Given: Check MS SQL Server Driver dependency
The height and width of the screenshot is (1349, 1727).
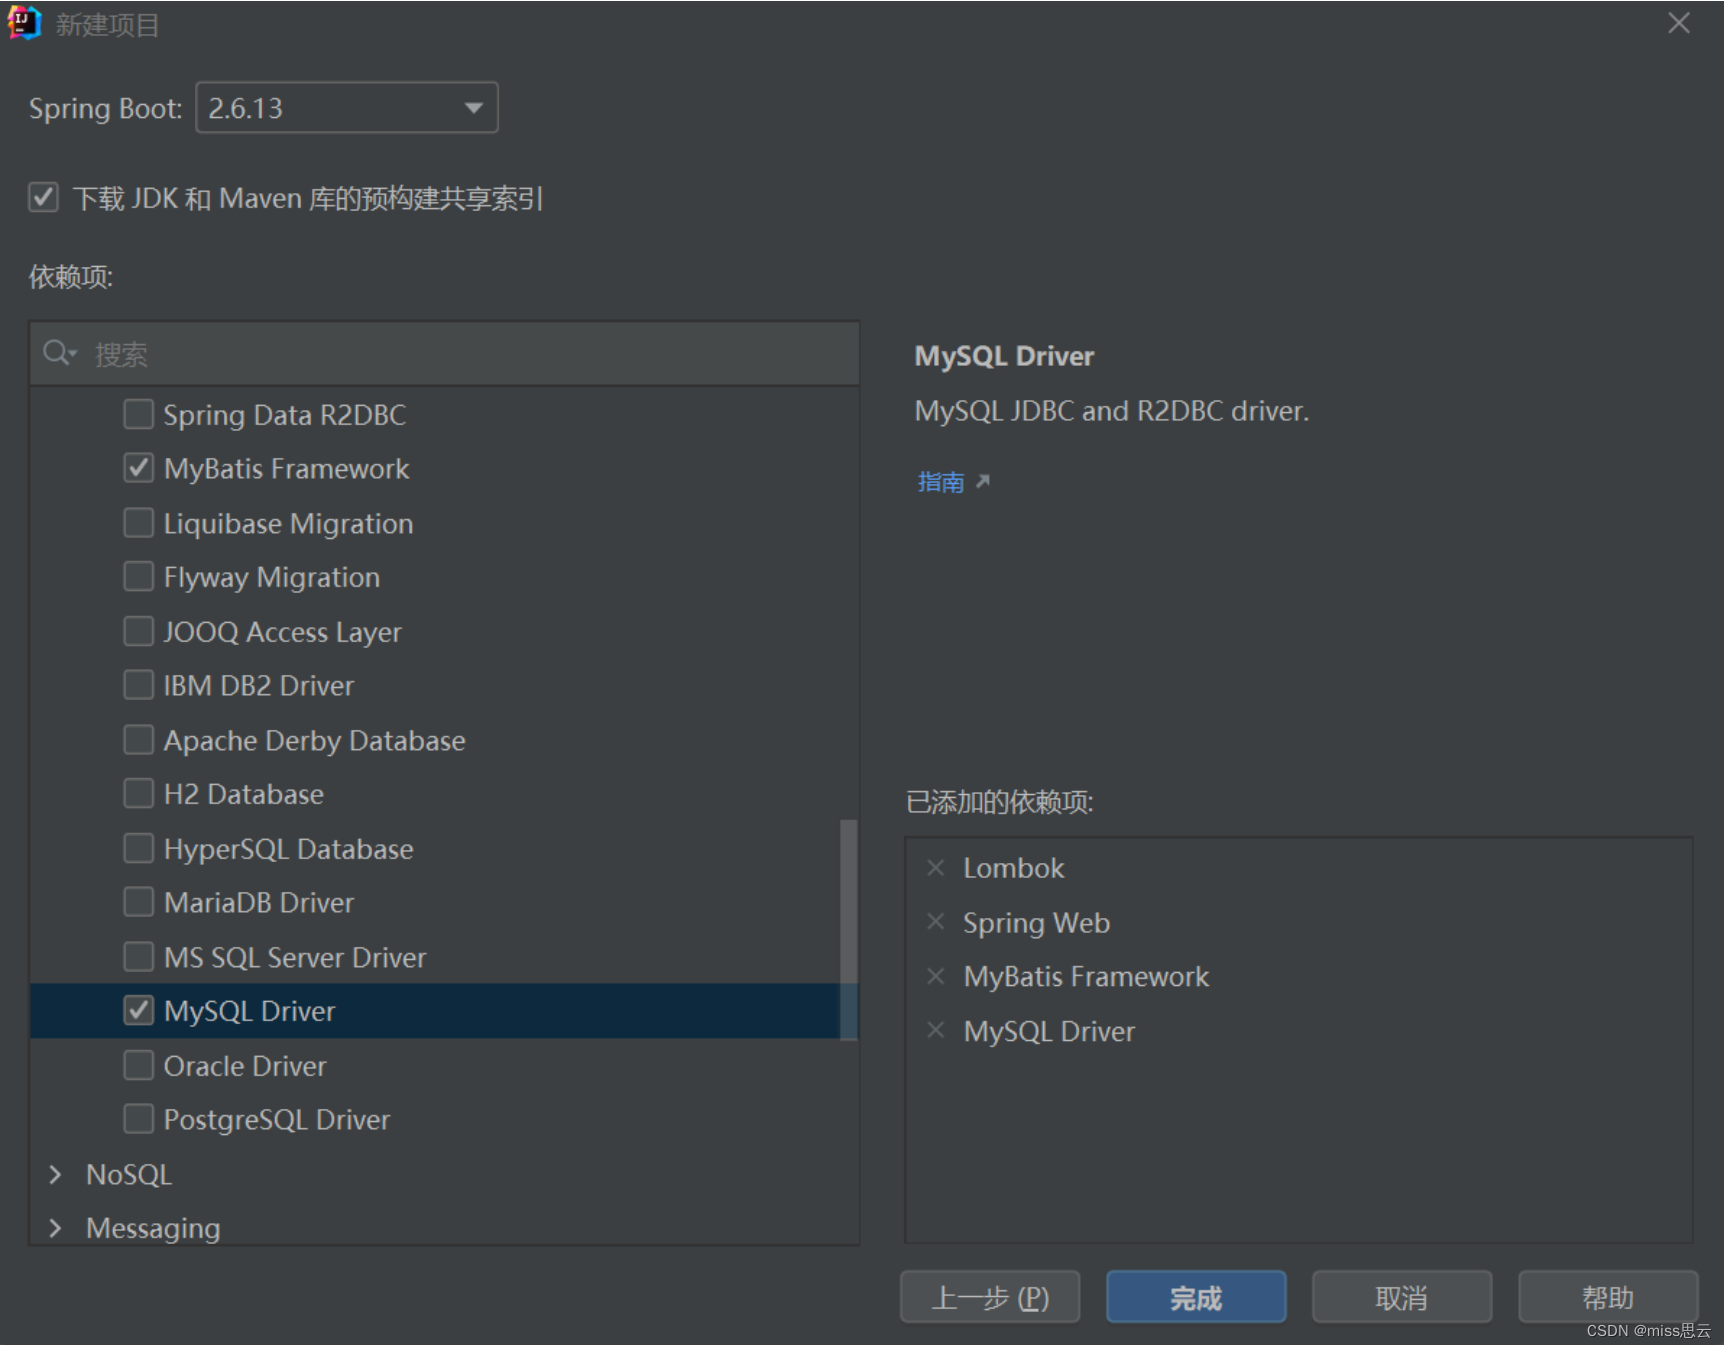Looking at the screenshot, I should tap(139, 957).
